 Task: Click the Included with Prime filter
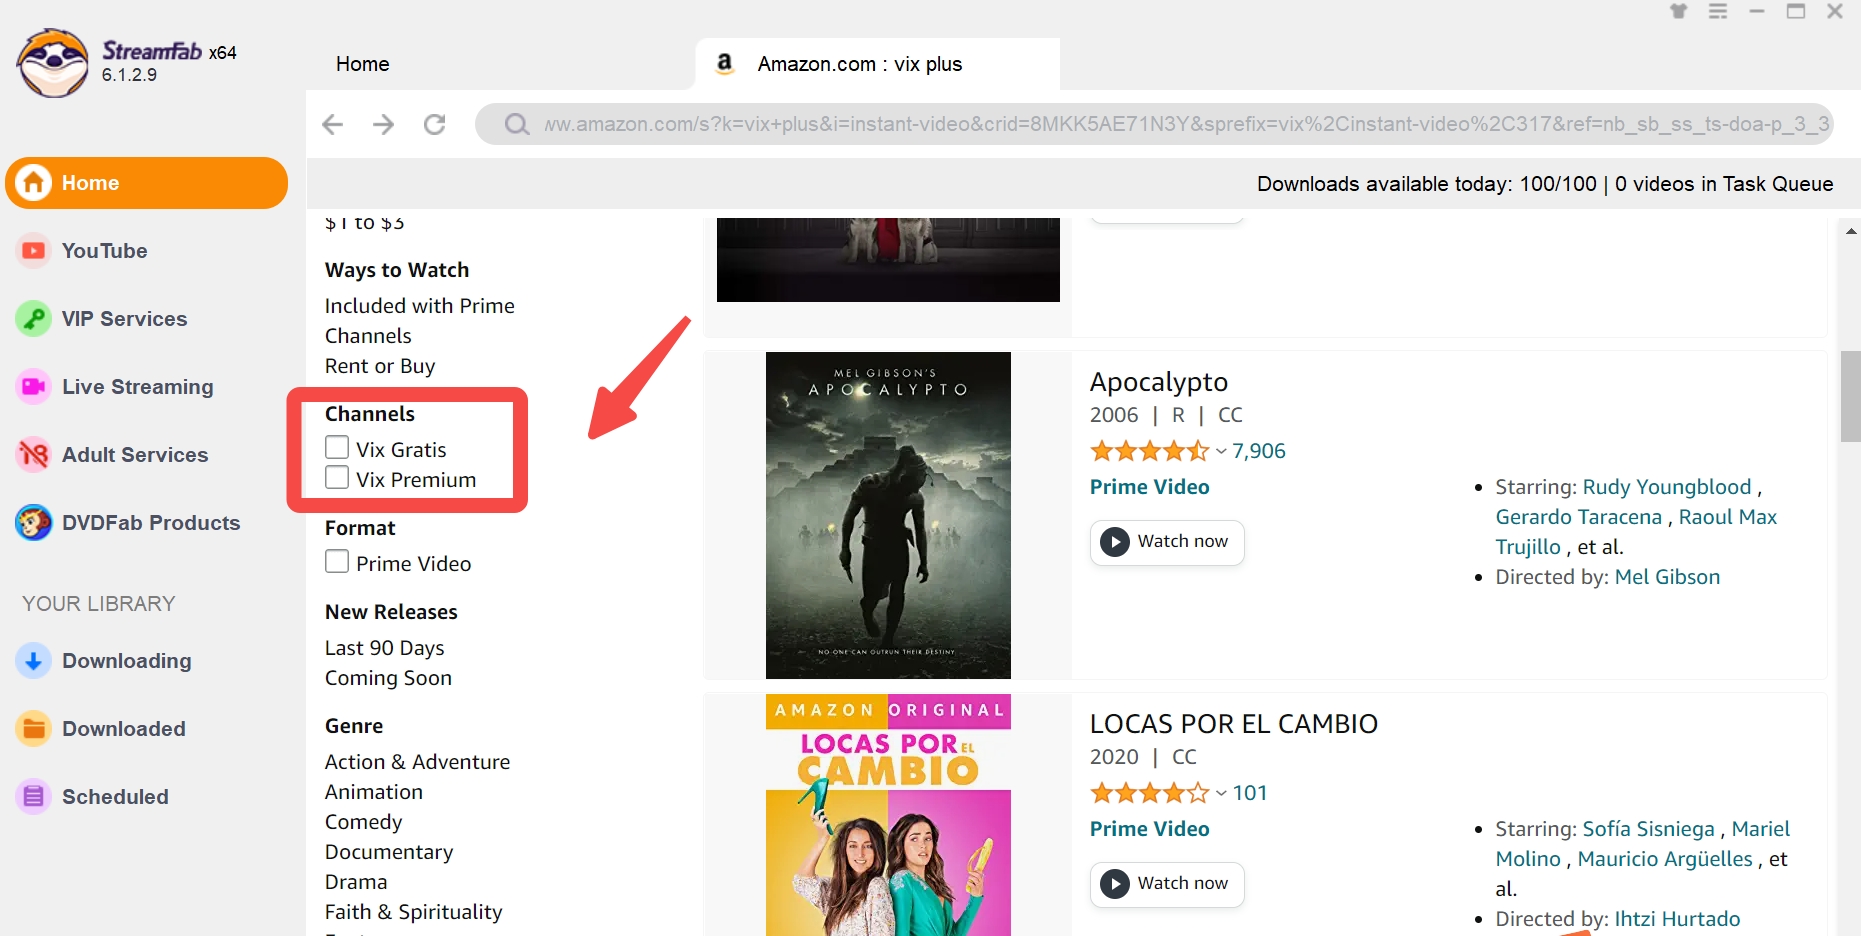(419, 306)
